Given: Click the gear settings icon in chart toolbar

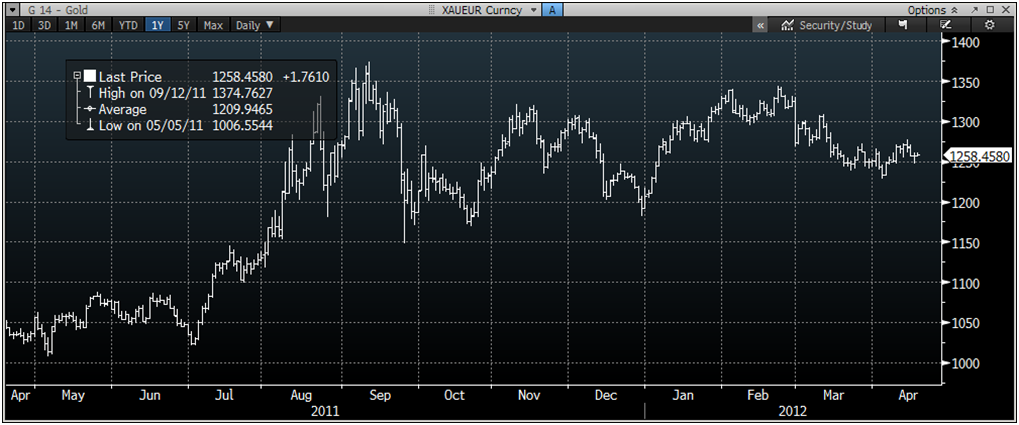Looking at the screenshot, I should tap(988, 24).
